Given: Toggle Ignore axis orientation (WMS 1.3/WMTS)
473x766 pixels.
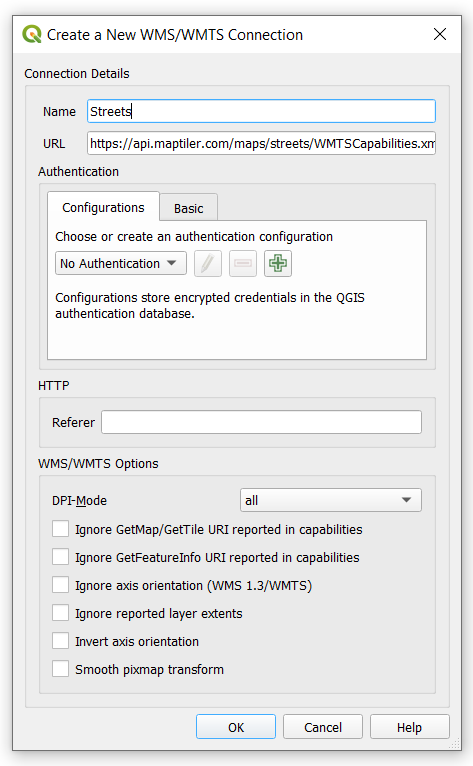Looking at the screenshot, I should [61, 585].
